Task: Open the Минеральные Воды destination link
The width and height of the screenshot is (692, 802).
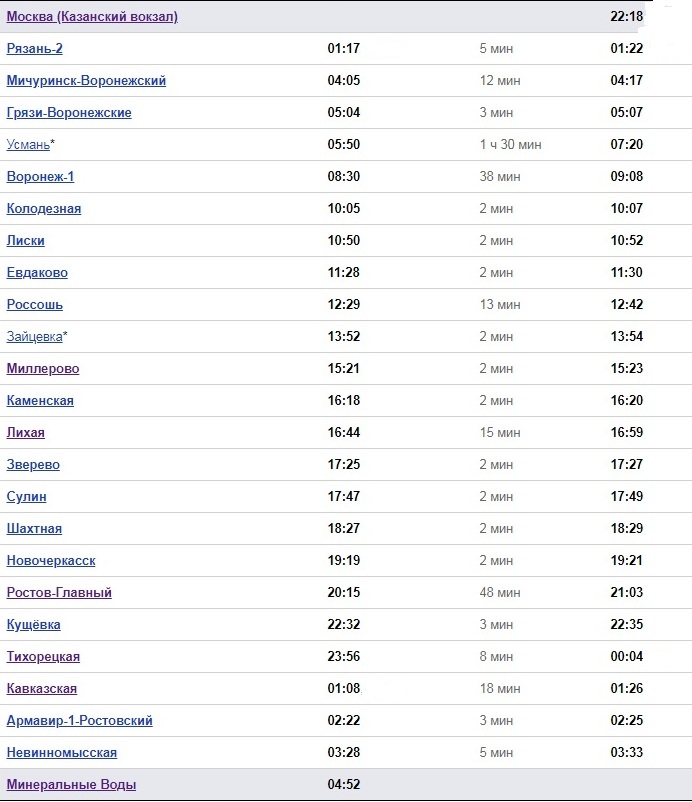Action: pyautogui.click(x=71, y=785)
